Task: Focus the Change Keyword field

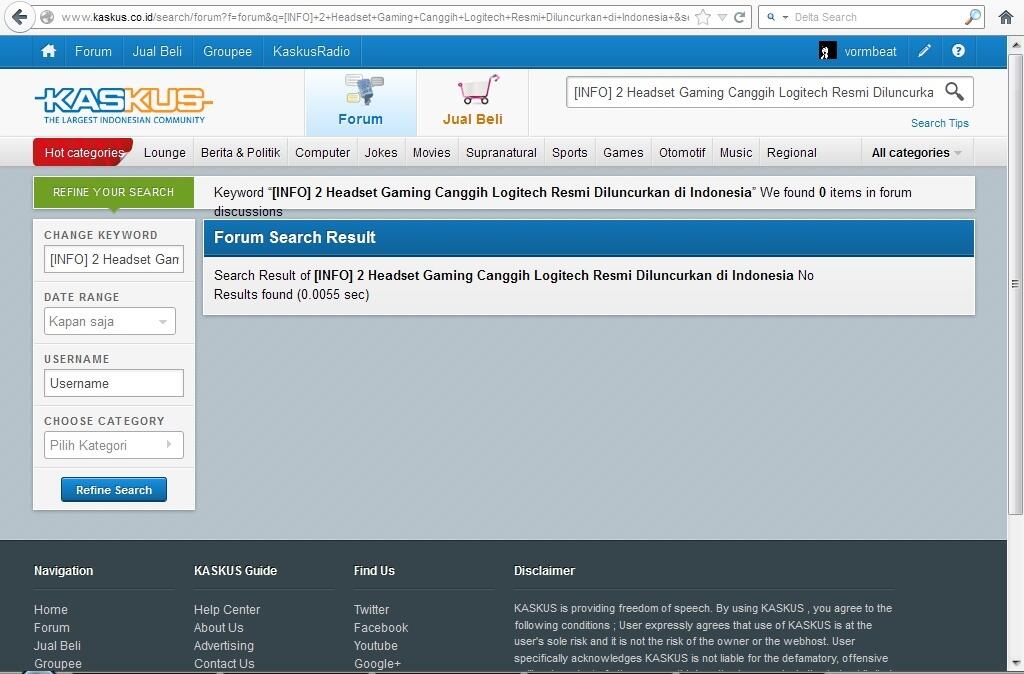Action: pos(114,259)
